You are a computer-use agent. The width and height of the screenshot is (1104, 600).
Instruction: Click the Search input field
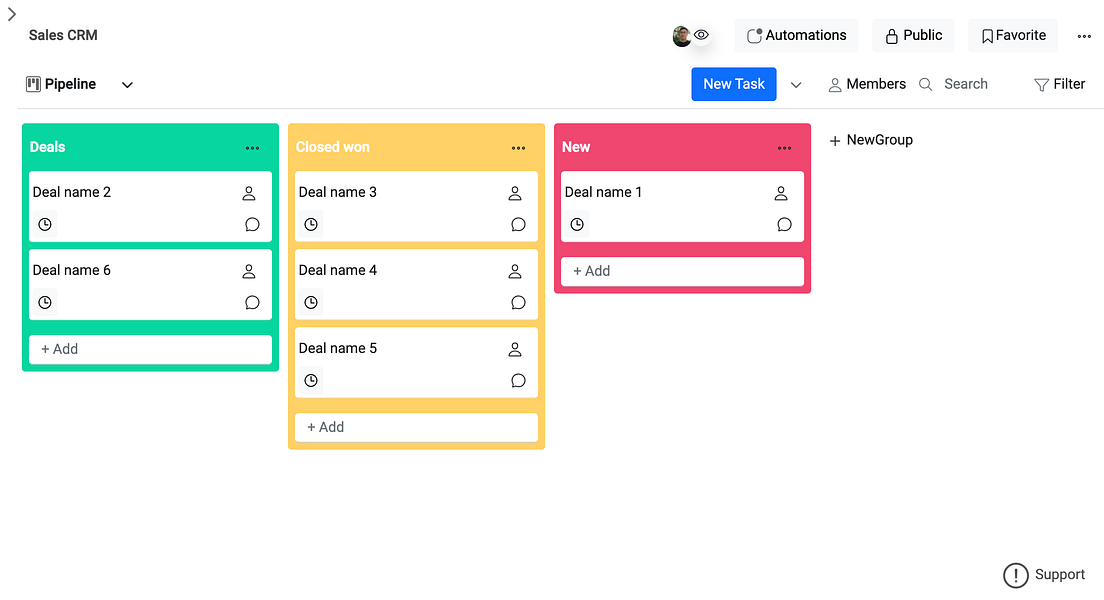pyautogui.click(x=965, y=84)
